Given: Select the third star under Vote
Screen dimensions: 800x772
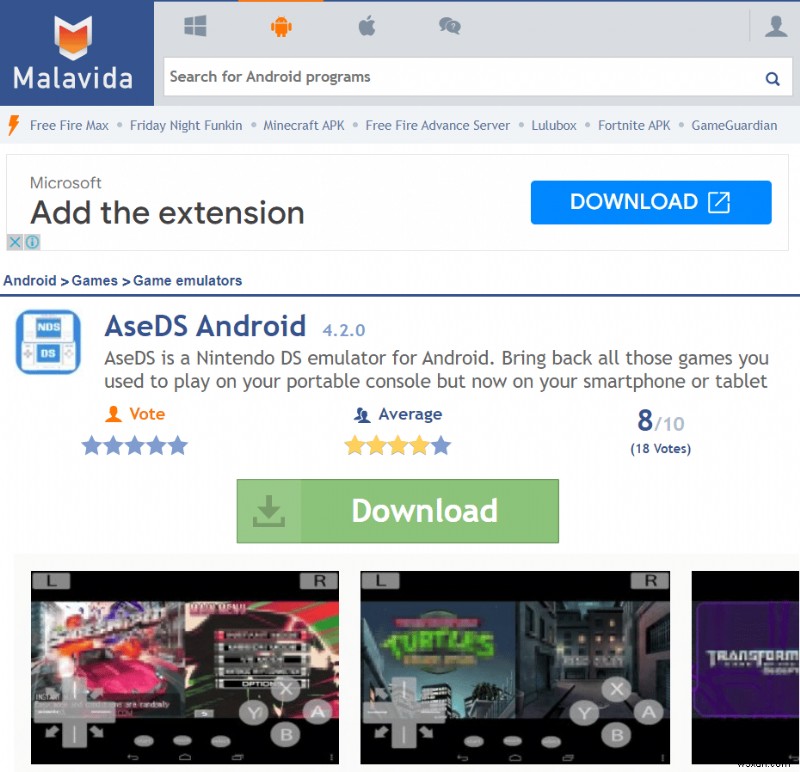Looking at the screenshot, I should [135, 446].
